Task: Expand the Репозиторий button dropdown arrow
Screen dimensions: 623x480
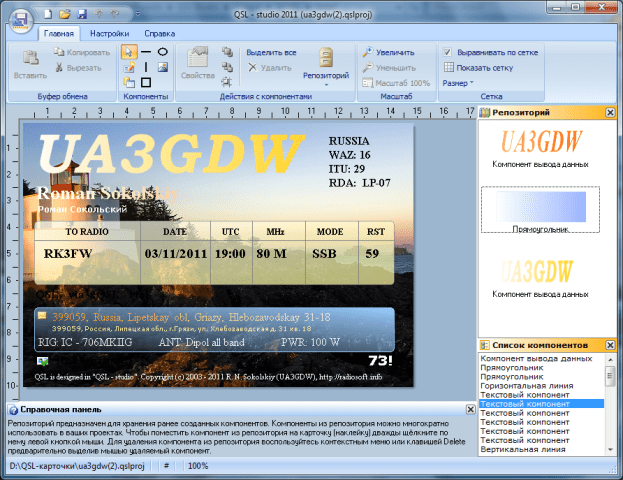Action: tap(326, 85)
